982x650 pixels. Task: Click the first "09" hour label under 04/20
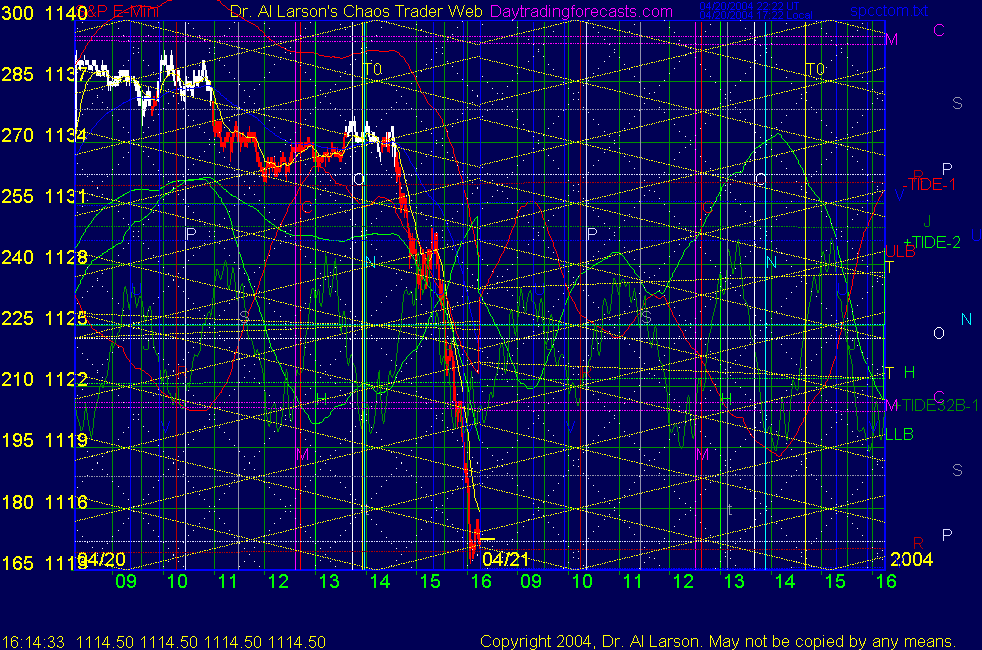126,582
